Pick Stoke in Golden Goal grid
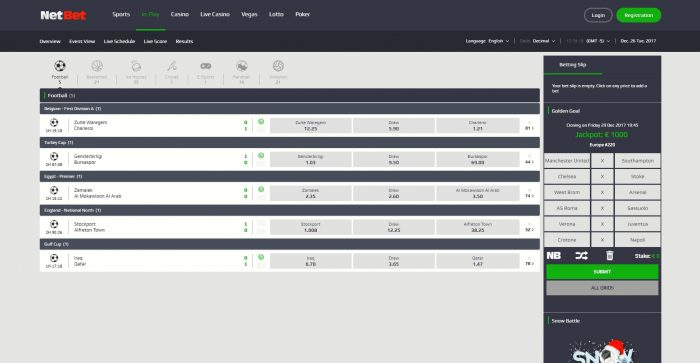 [638, 176]
